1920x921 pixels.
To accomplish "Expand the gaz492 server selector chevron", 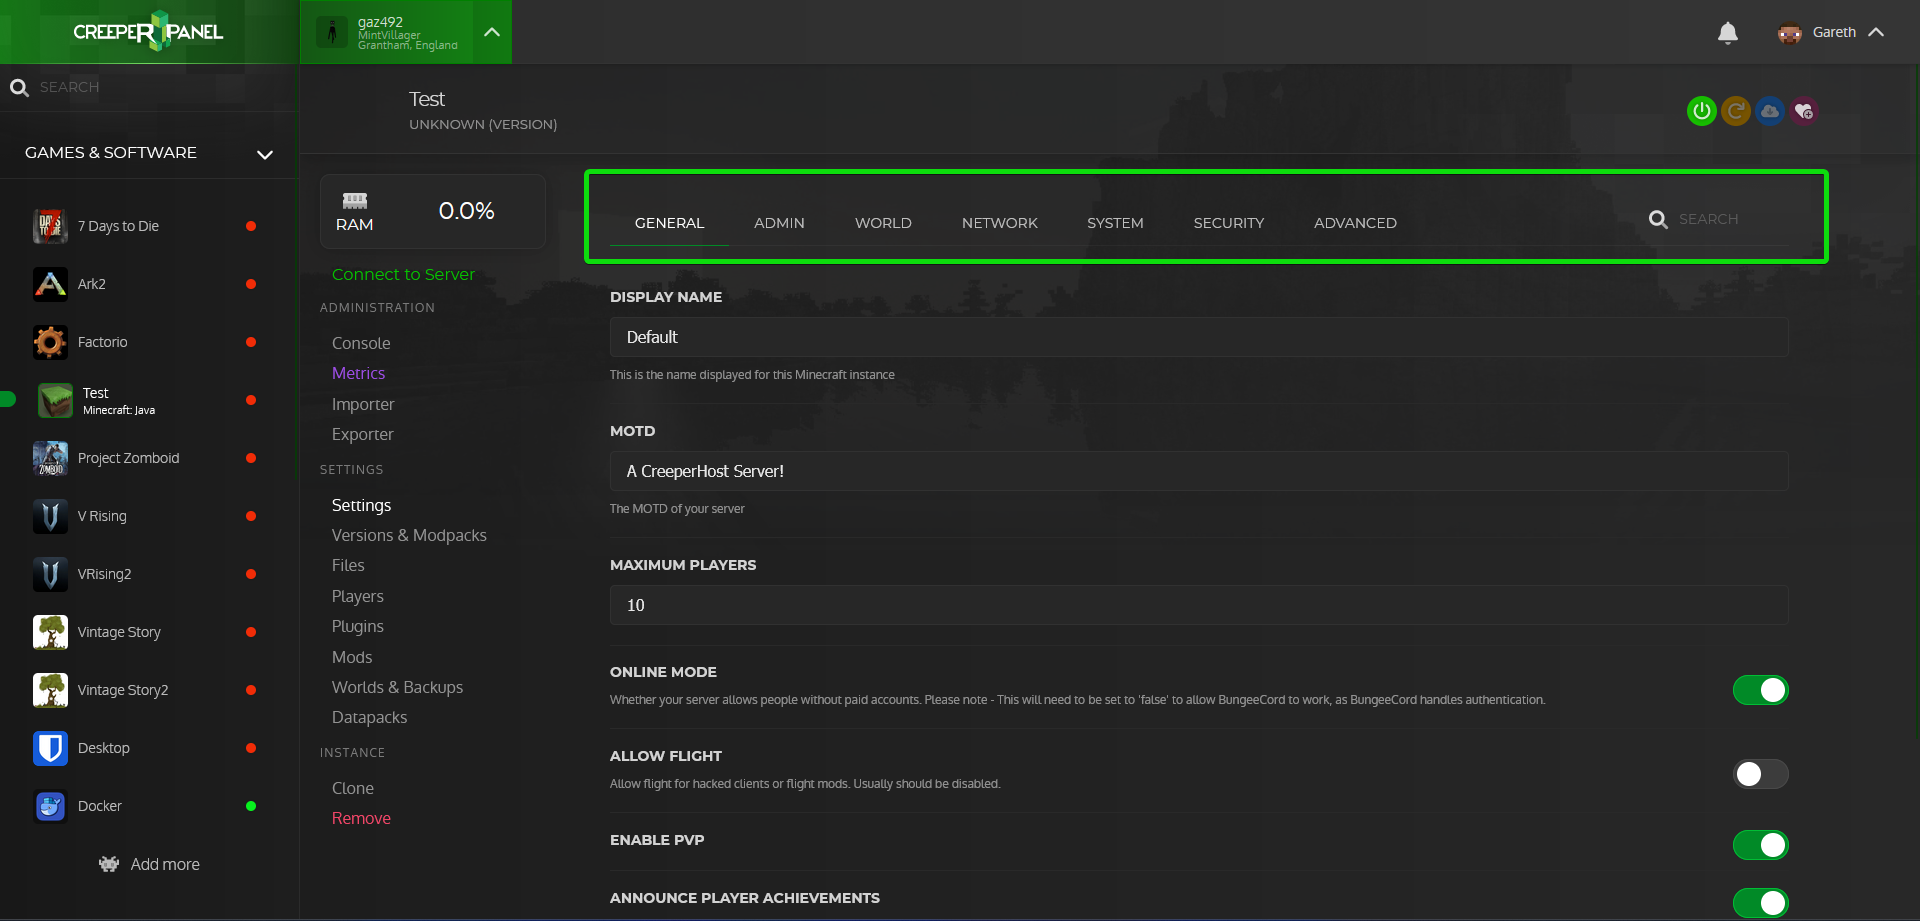I will pos(492,32).
